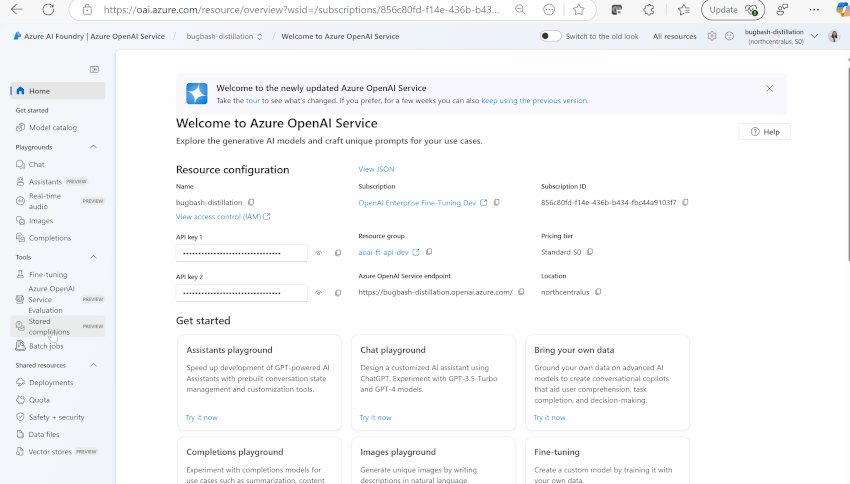Show API key 1 value

coord(319,253)
